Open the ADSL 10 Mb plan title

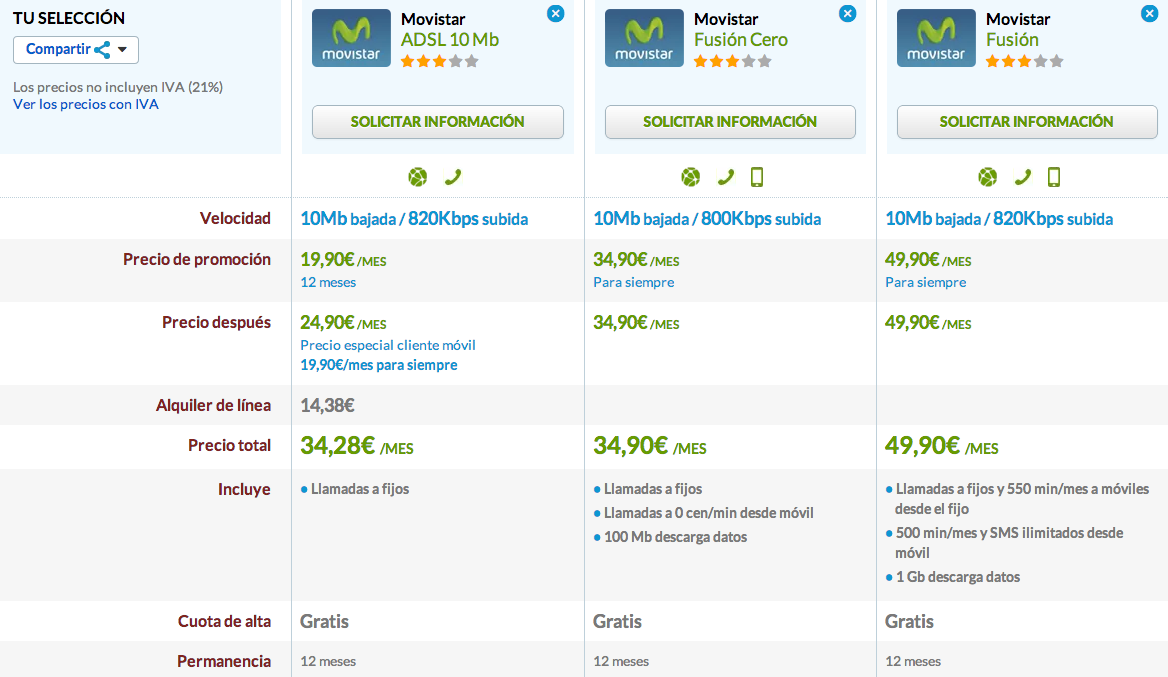[450, 40]
